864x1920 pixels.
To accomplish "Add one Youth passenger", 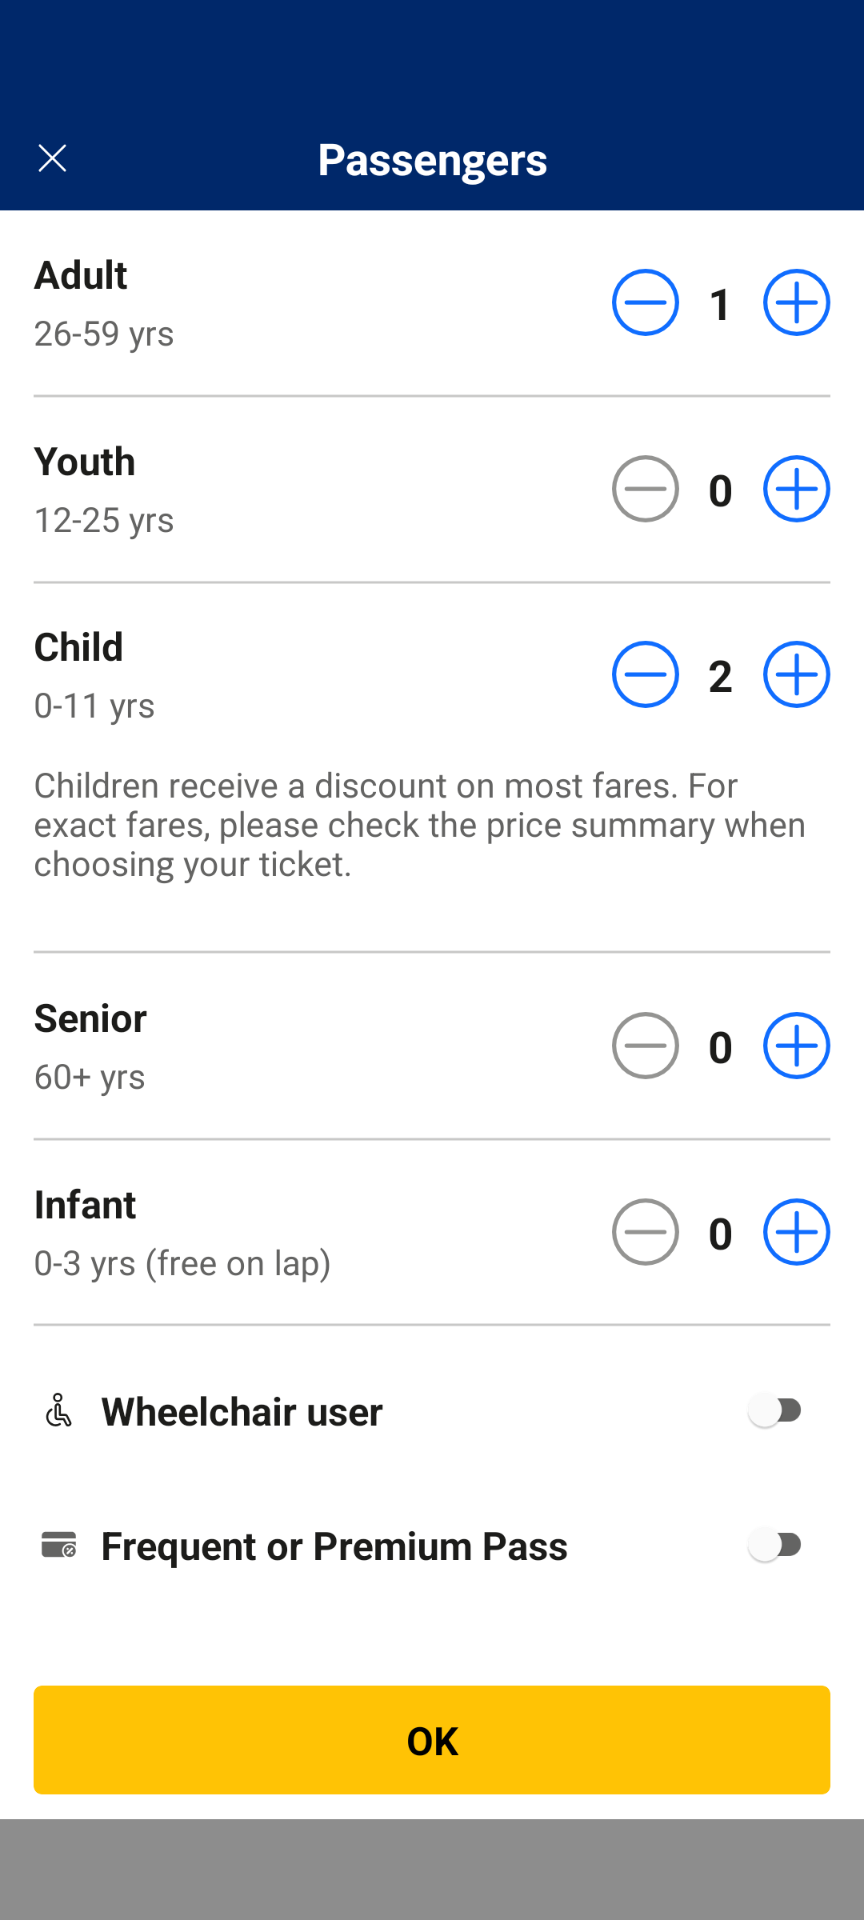I will tap(796, 489).
